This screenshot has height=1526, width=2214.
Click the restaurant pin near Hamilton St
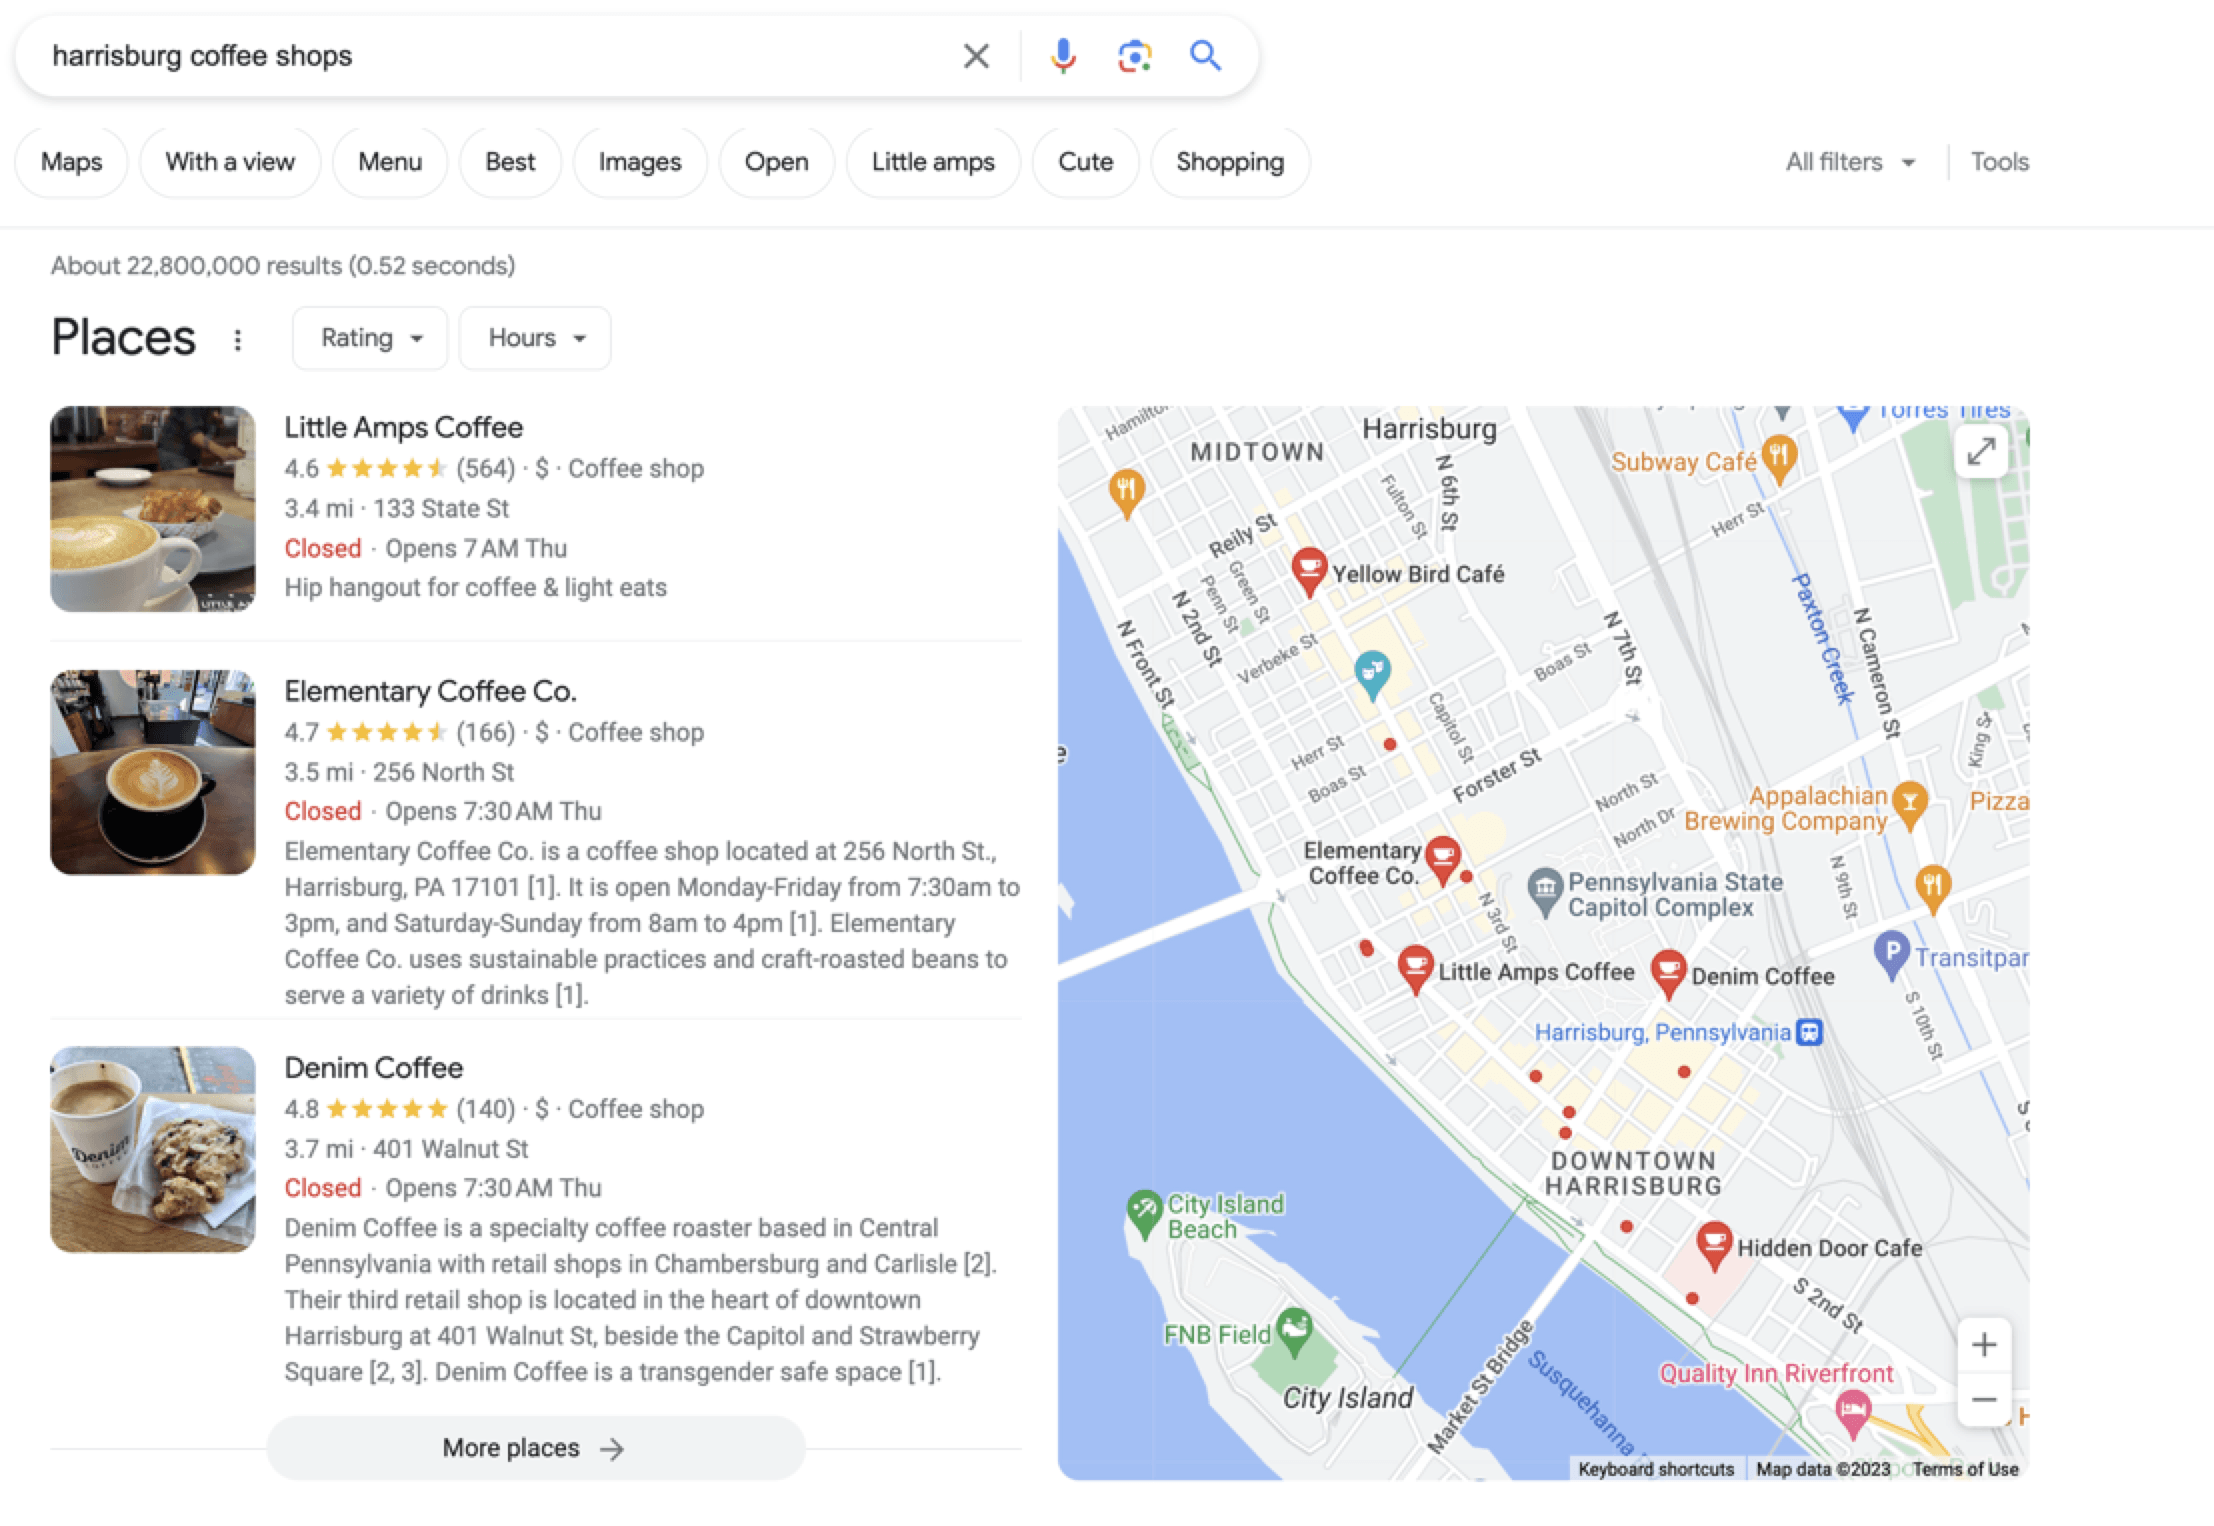pyautogui.click(x=1127, y=494)
